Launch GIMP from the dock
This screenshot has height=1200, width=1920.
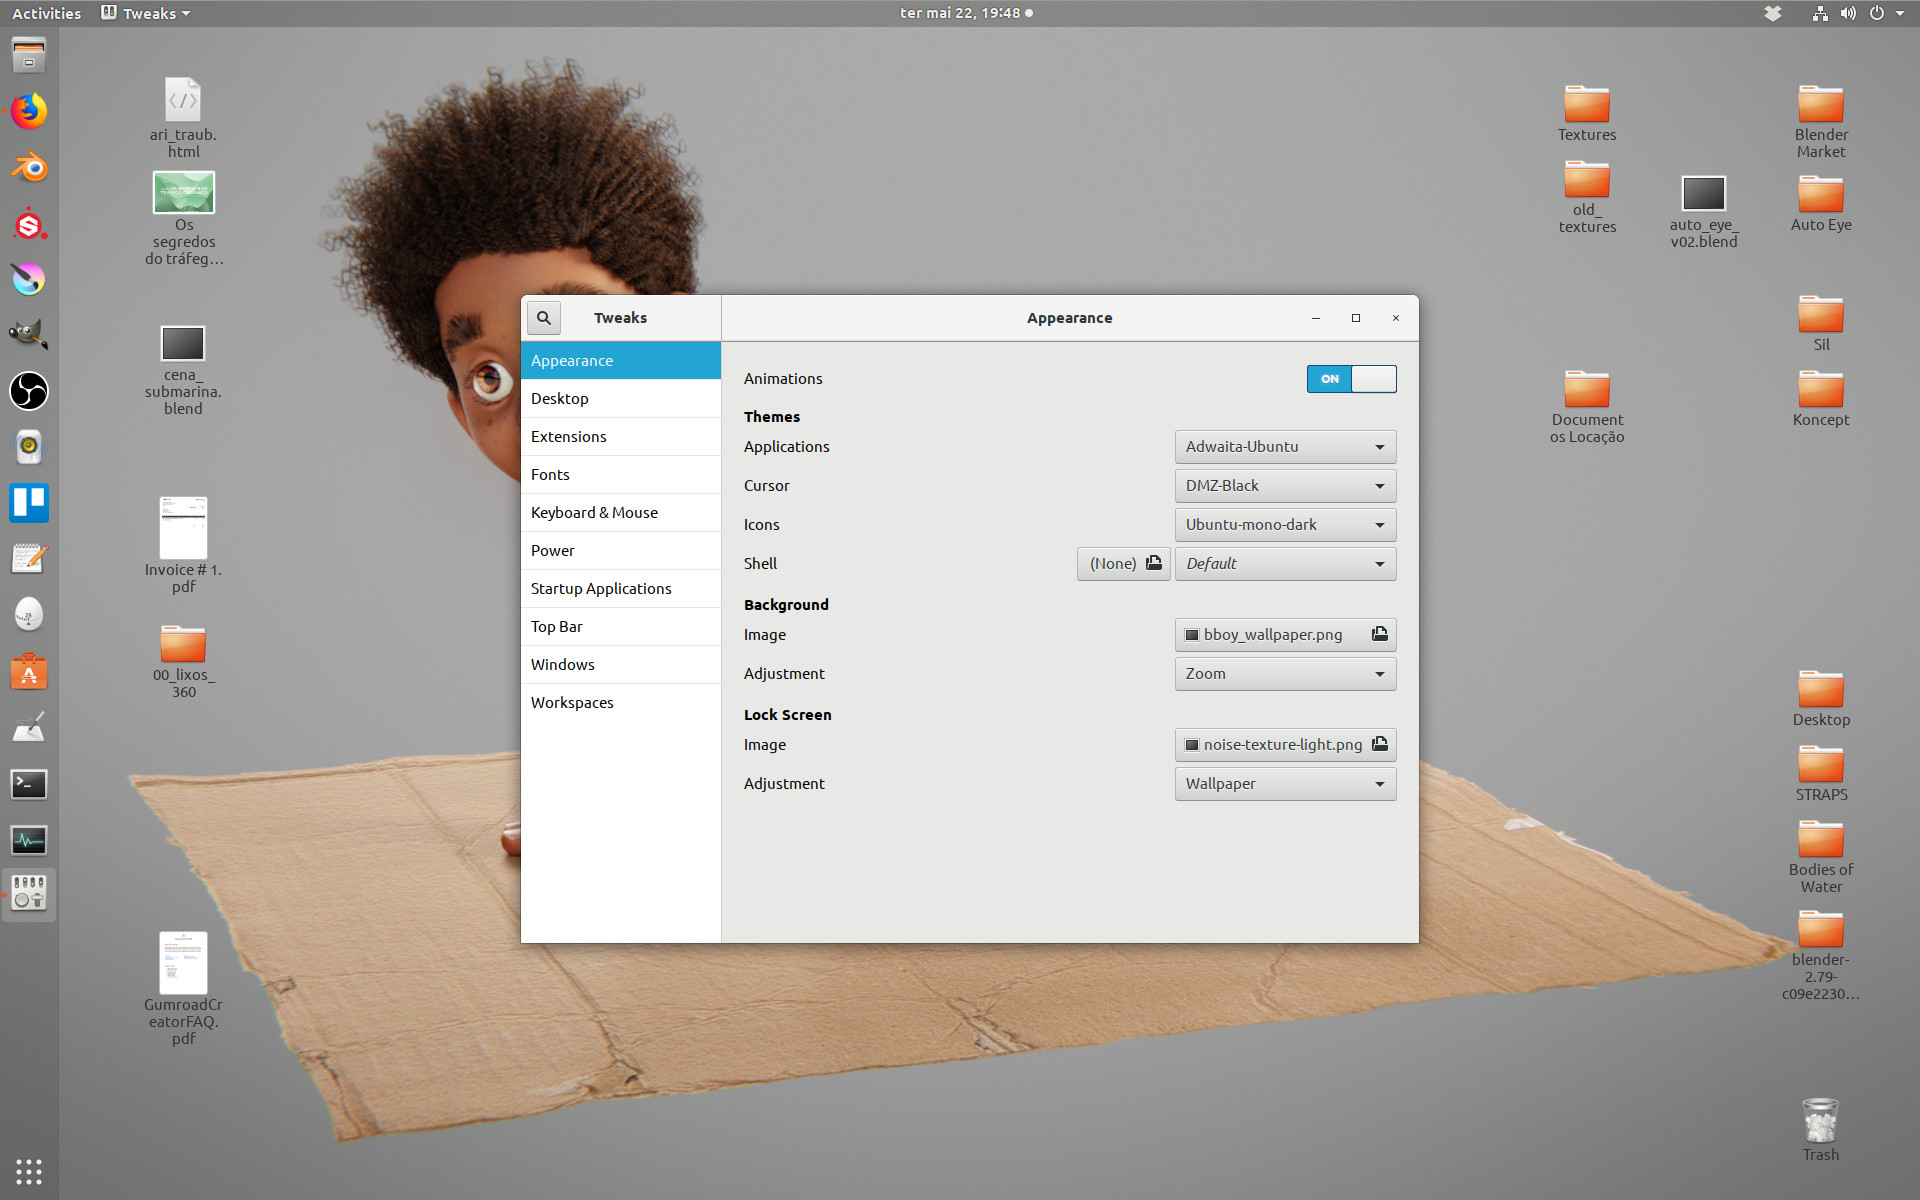(28, 334)
